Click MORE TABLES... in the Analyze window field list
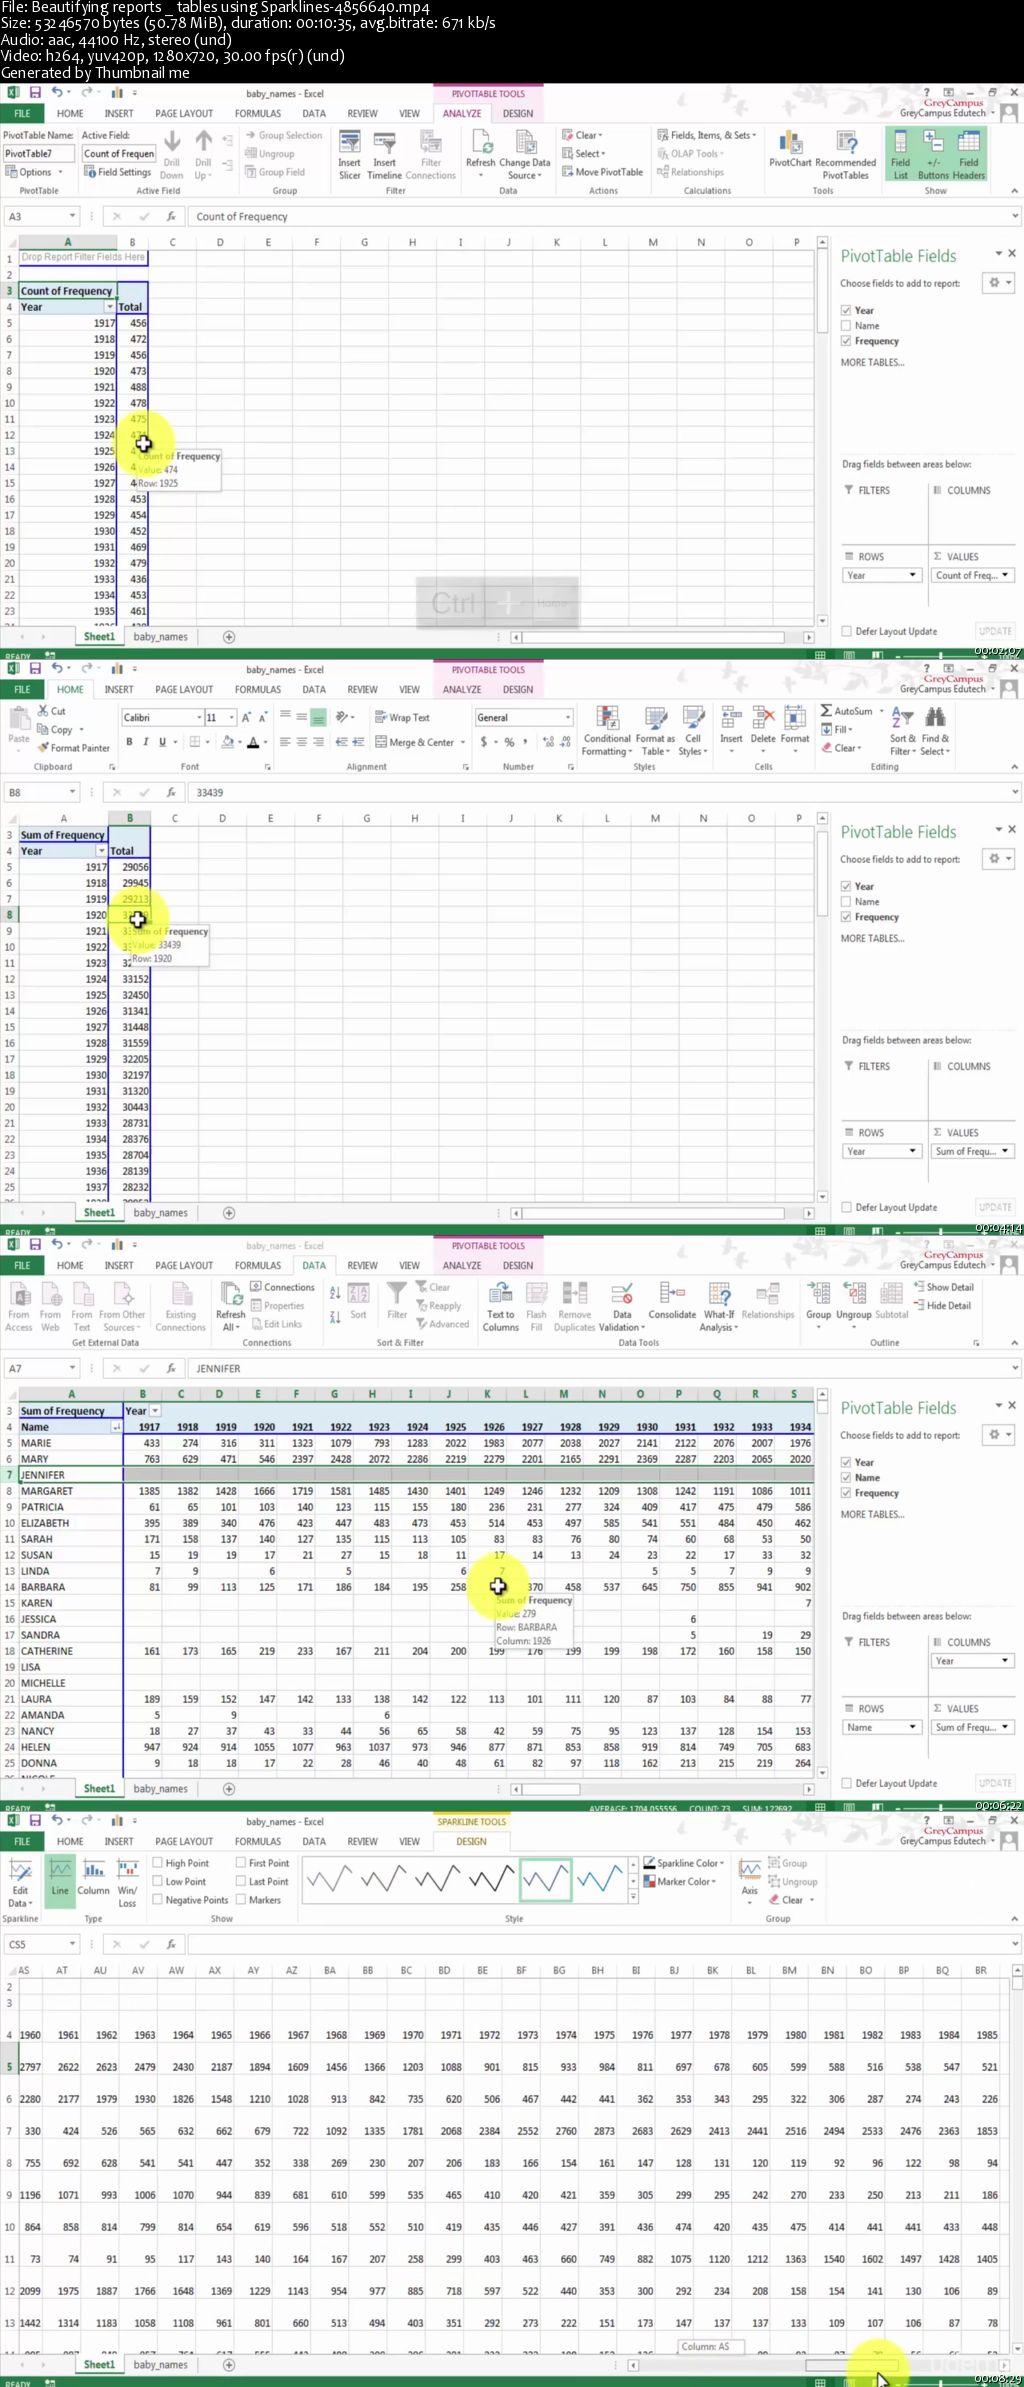Image resolution: width=1024 pixels, height=2387 pixels. [872, 362]
